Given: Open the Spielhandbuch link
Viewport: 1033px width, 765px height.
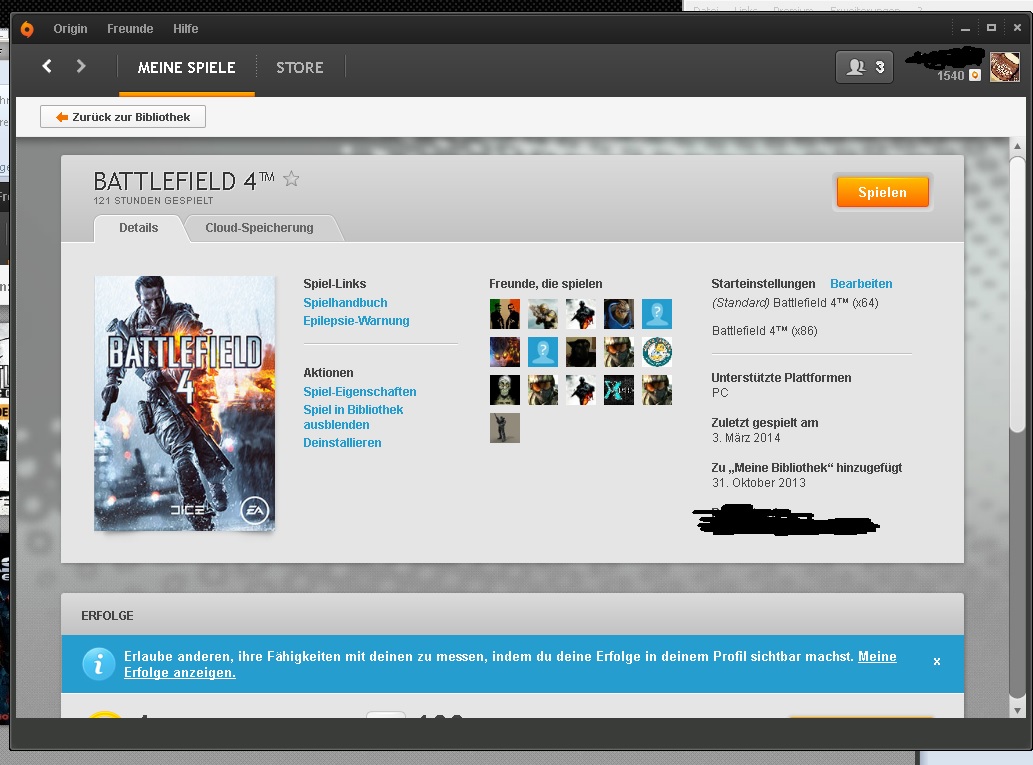Looking at the screenshot, I should [345, 302].
